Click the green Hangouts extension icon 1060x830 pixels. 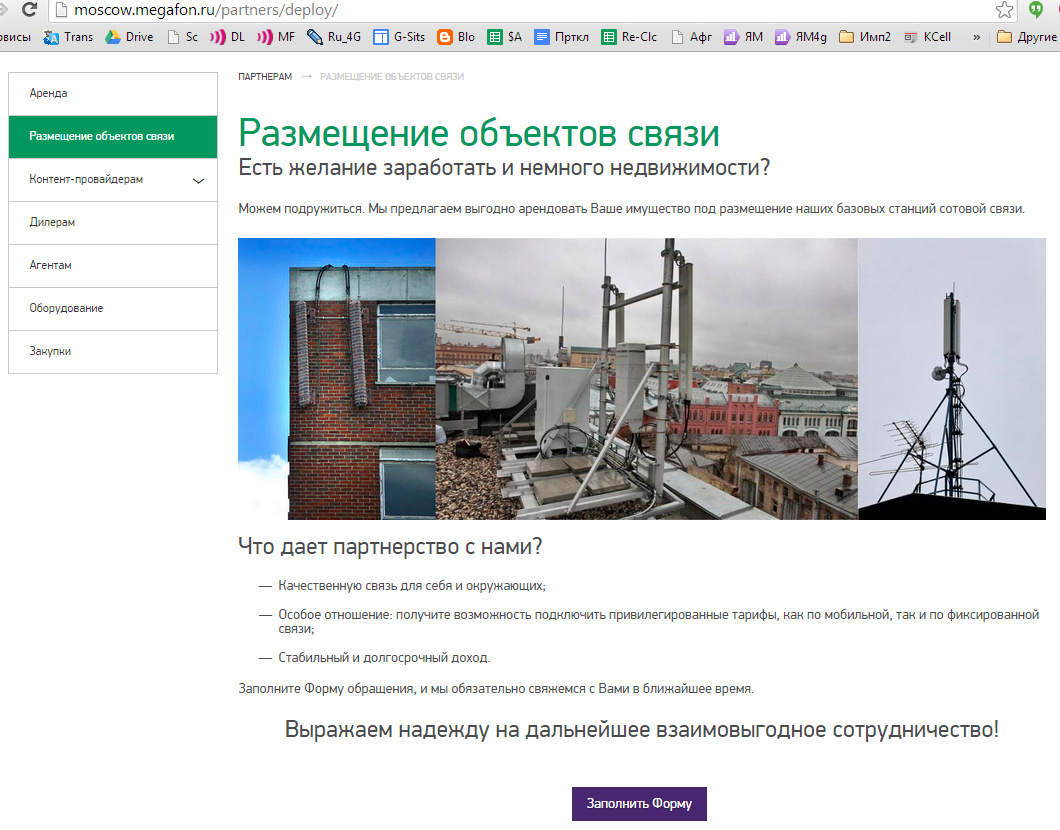coord(1037,10)
